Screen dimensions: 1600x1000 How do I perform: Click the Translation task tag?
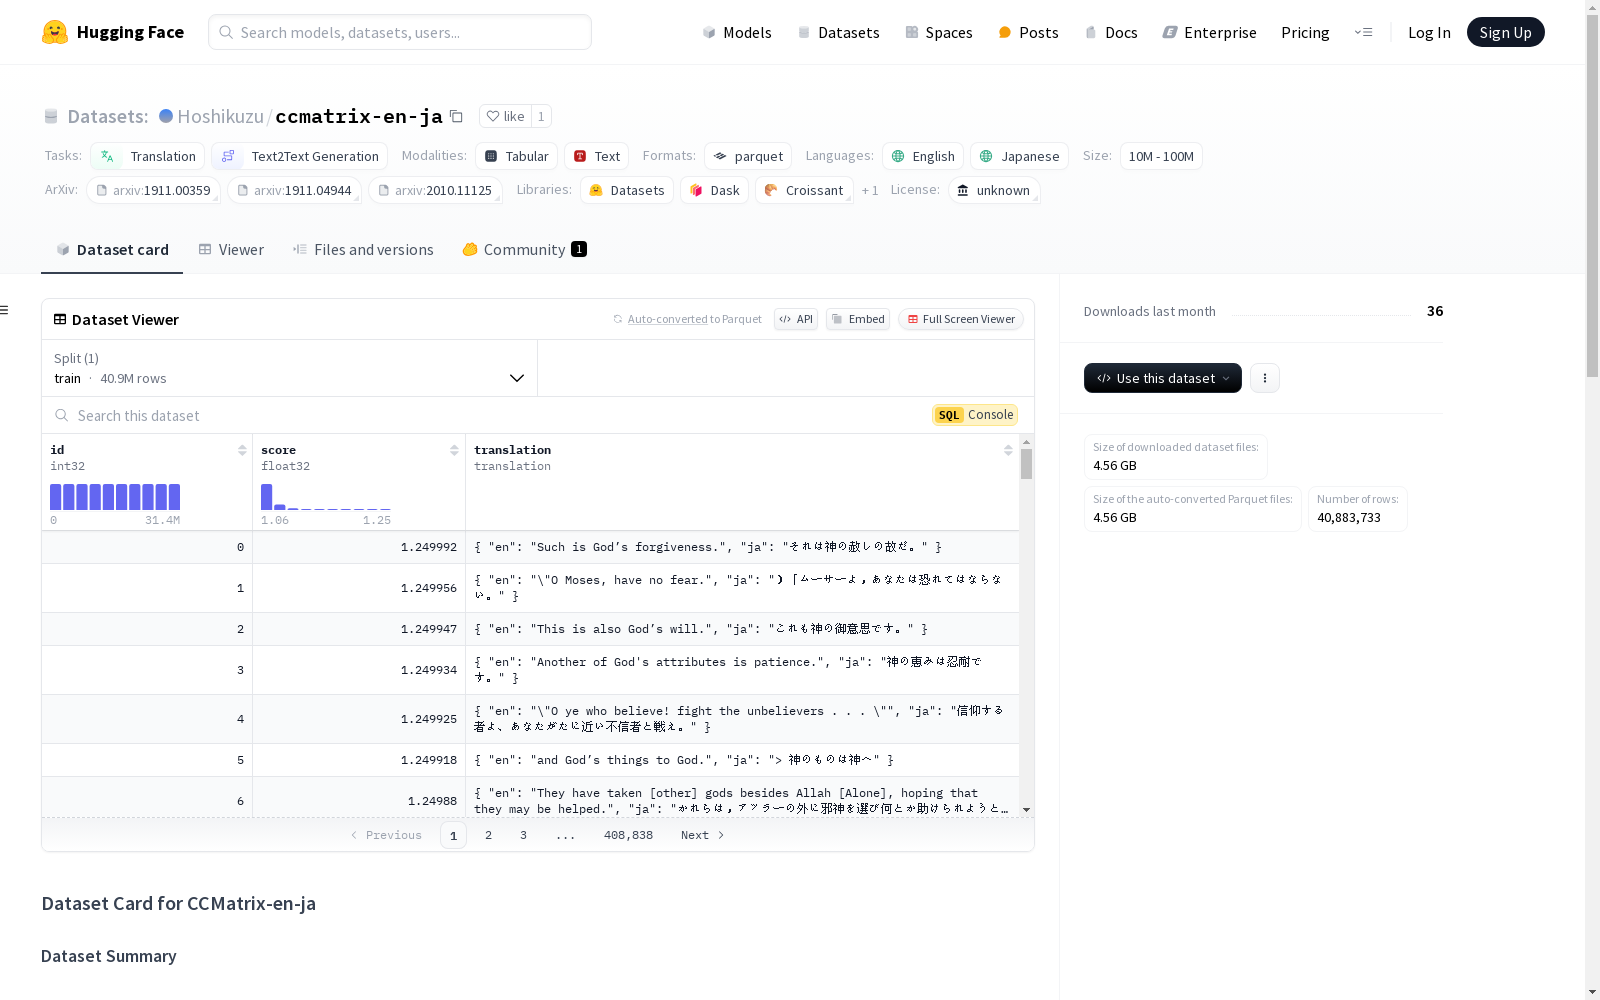pos(148,156)
